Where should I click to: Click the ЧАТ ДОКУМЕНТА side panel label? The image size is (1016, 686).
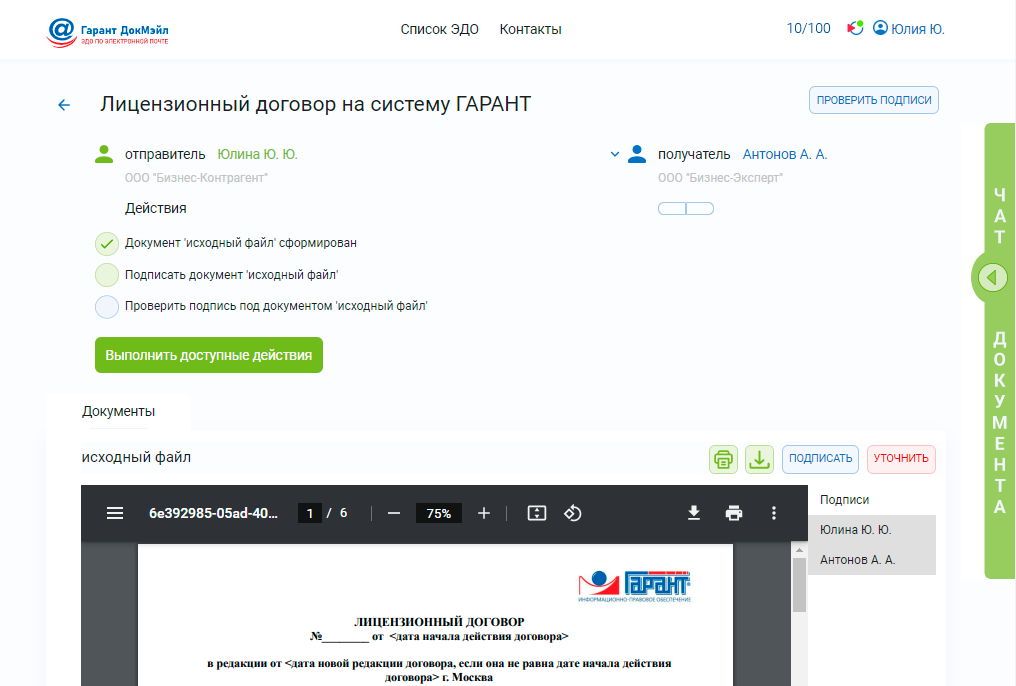(x=999, y=350)
